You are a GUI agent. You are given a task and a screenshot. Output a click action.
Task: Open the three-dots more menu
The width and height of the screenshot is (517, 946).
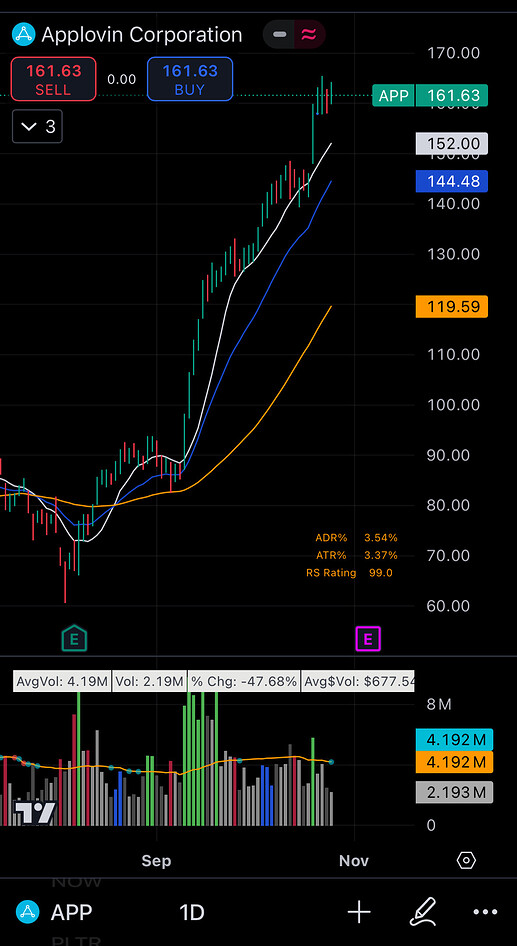pyautogui.click(x=486, y=912)
